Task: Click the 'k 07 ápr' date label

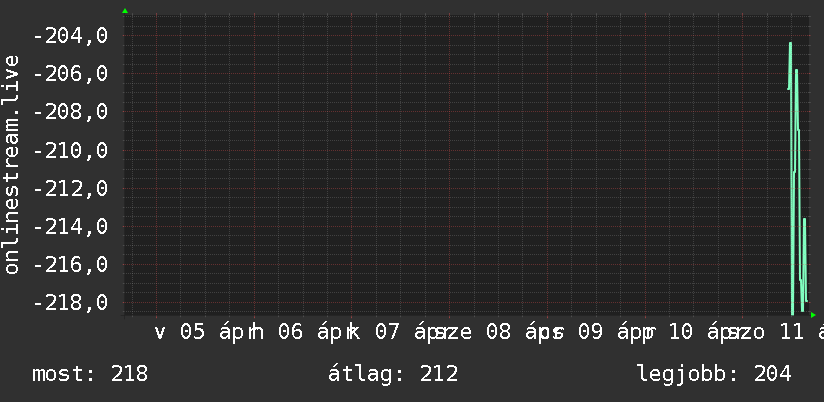Action: pos(396,333)
